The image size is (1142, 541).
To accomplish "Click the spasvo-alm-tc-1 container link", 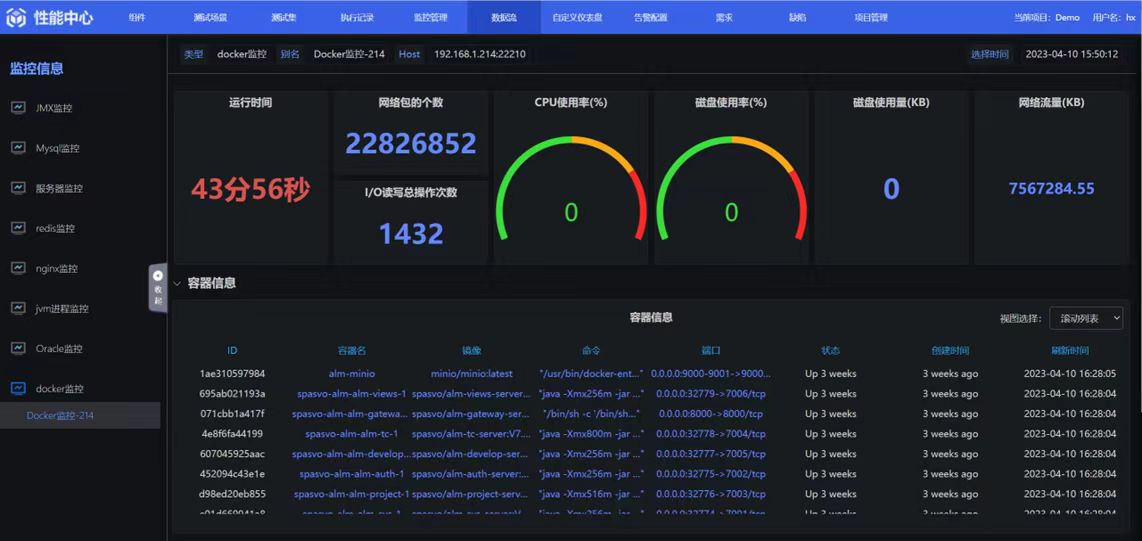I will pos(351,434).
